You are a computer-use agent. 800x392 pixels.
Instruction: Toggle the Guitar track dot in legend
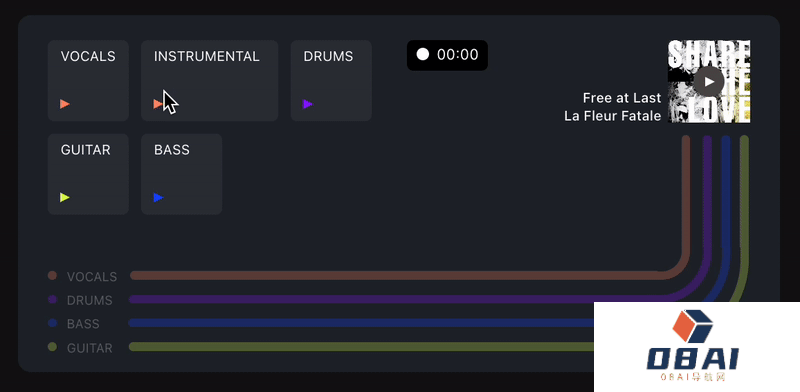52,347
